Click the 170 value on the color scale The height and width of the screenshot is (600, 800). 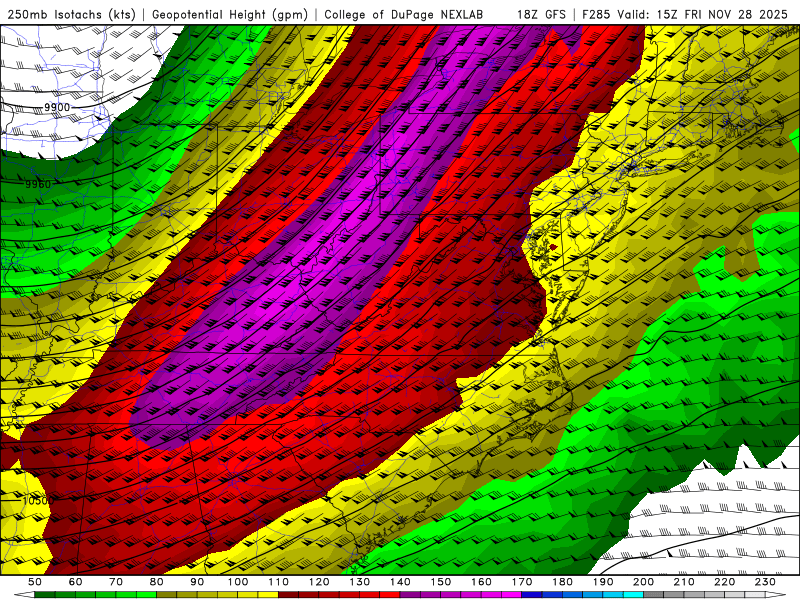click(522, 582)
